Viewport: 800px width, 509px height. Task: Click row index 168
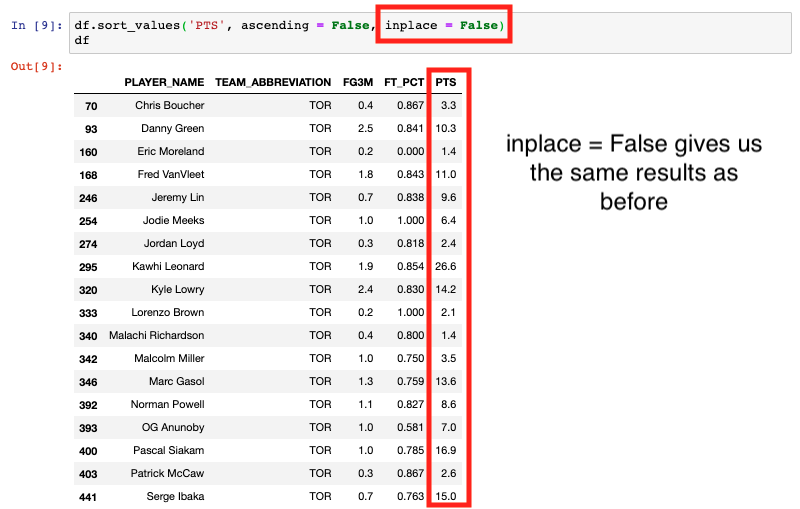[x=88, y=175]
